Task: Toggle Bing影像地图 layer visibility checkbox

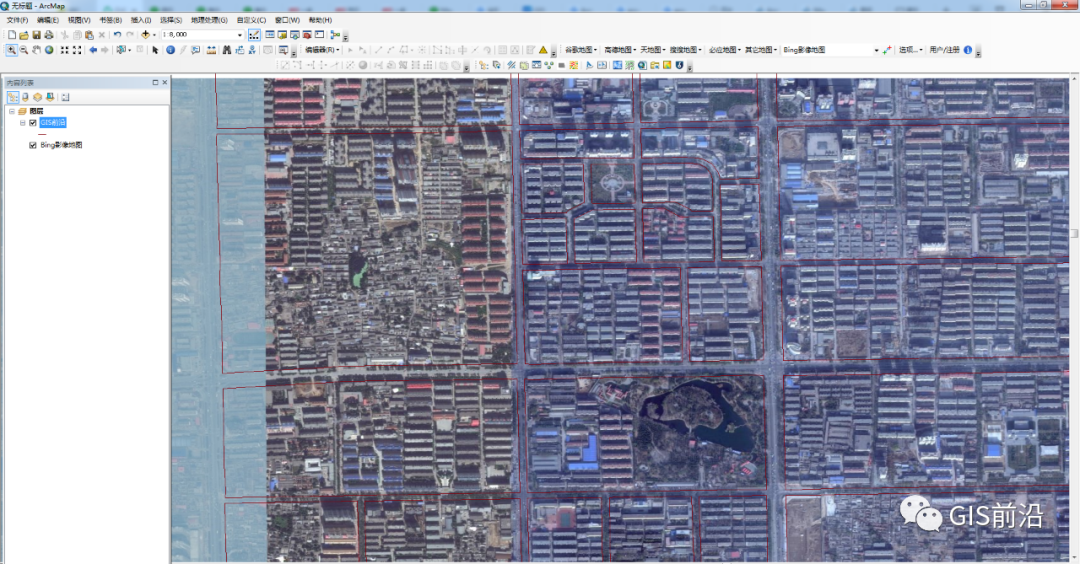Action: coord(32,145)
